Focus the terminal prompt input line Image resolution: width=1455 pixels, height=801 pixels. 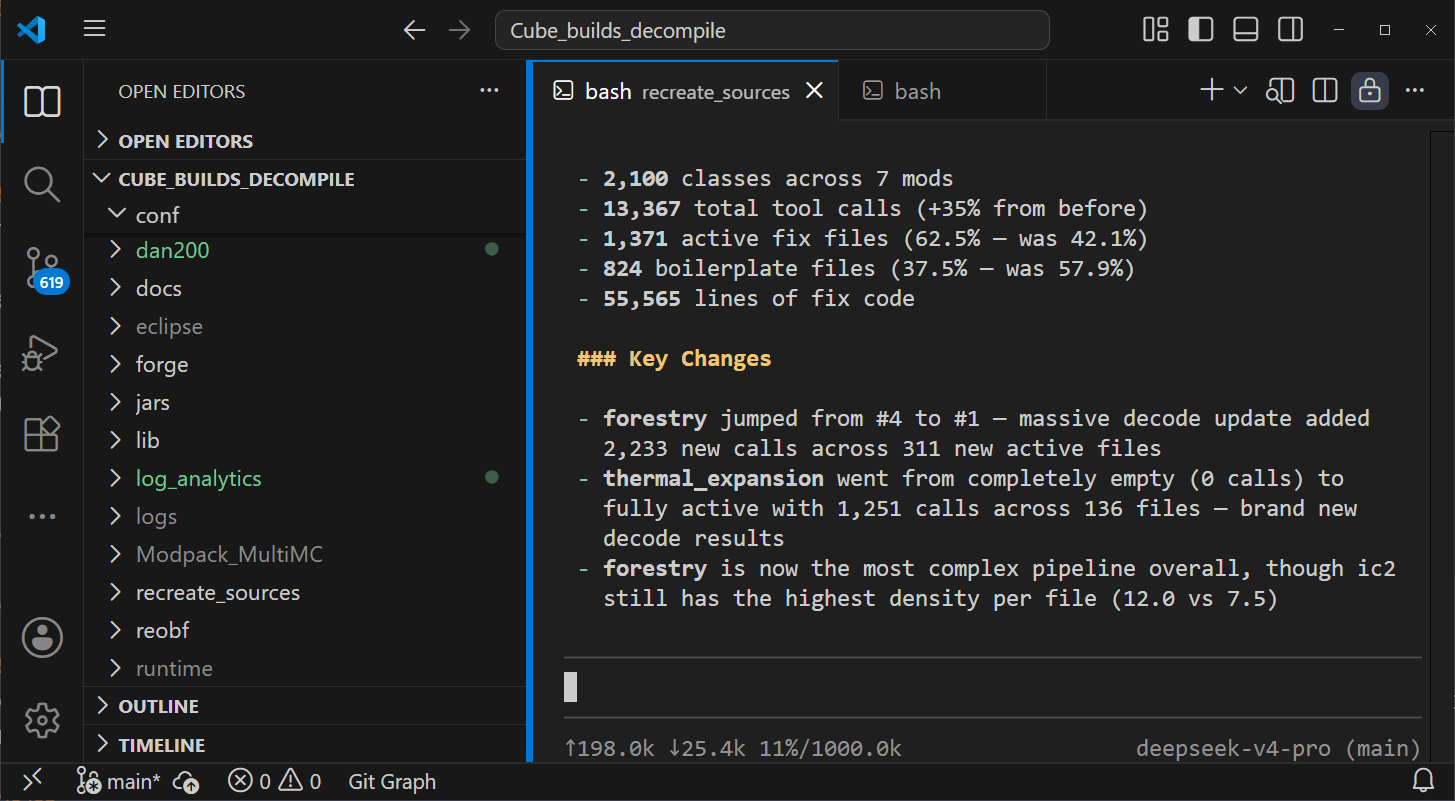point(992,687)
